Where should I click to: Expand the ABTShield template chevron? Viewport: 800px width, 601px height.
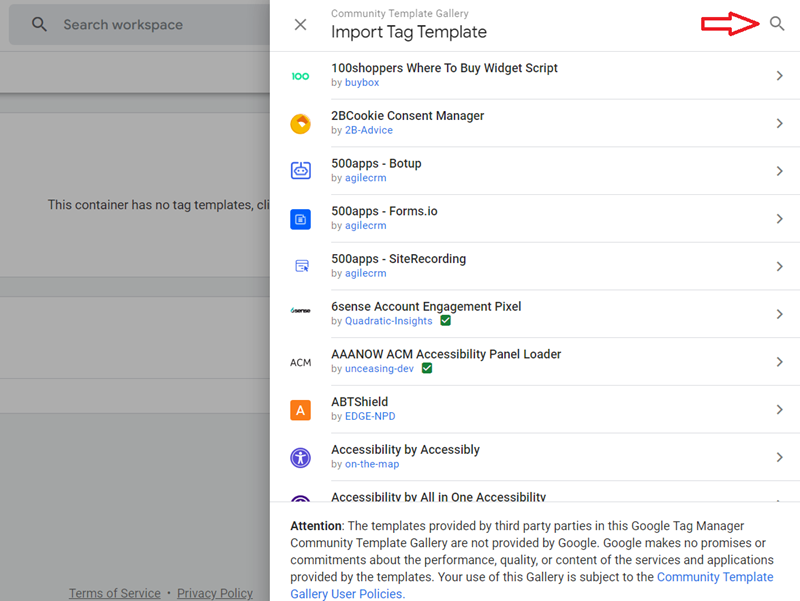779,409
